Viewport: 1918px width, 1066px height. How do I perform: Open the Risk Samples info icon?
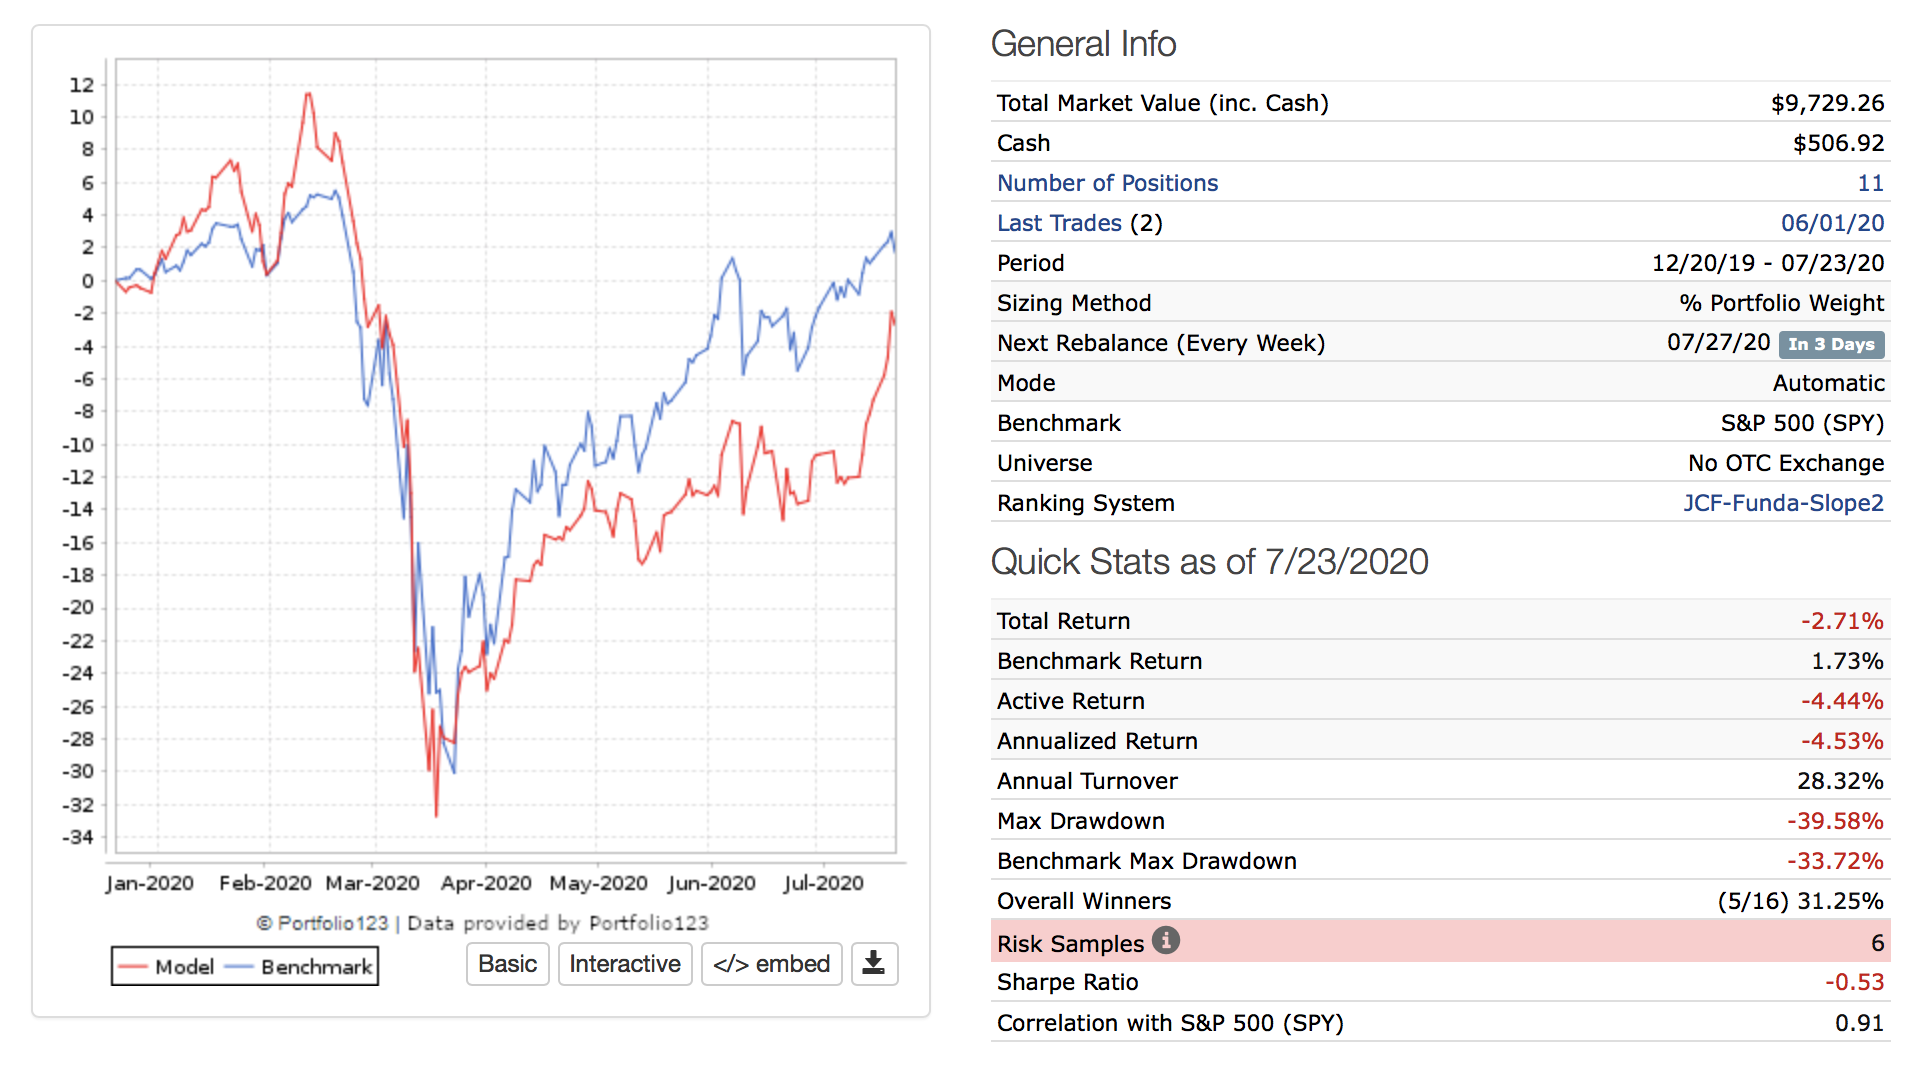pos(1165,940)
